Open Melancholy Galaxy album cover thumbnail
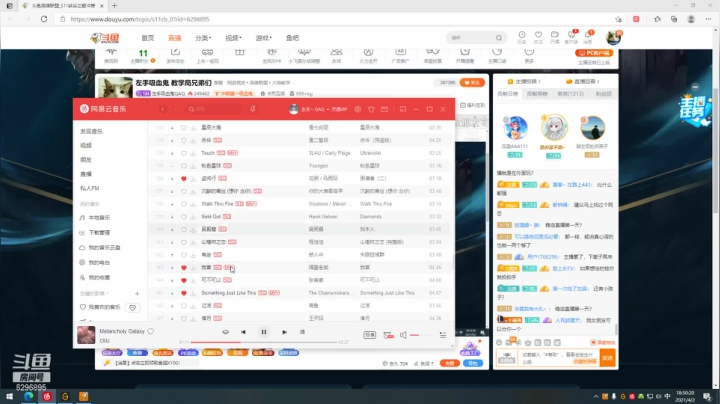The height and width of the screenshot is (404, 720). pos(86,335)
